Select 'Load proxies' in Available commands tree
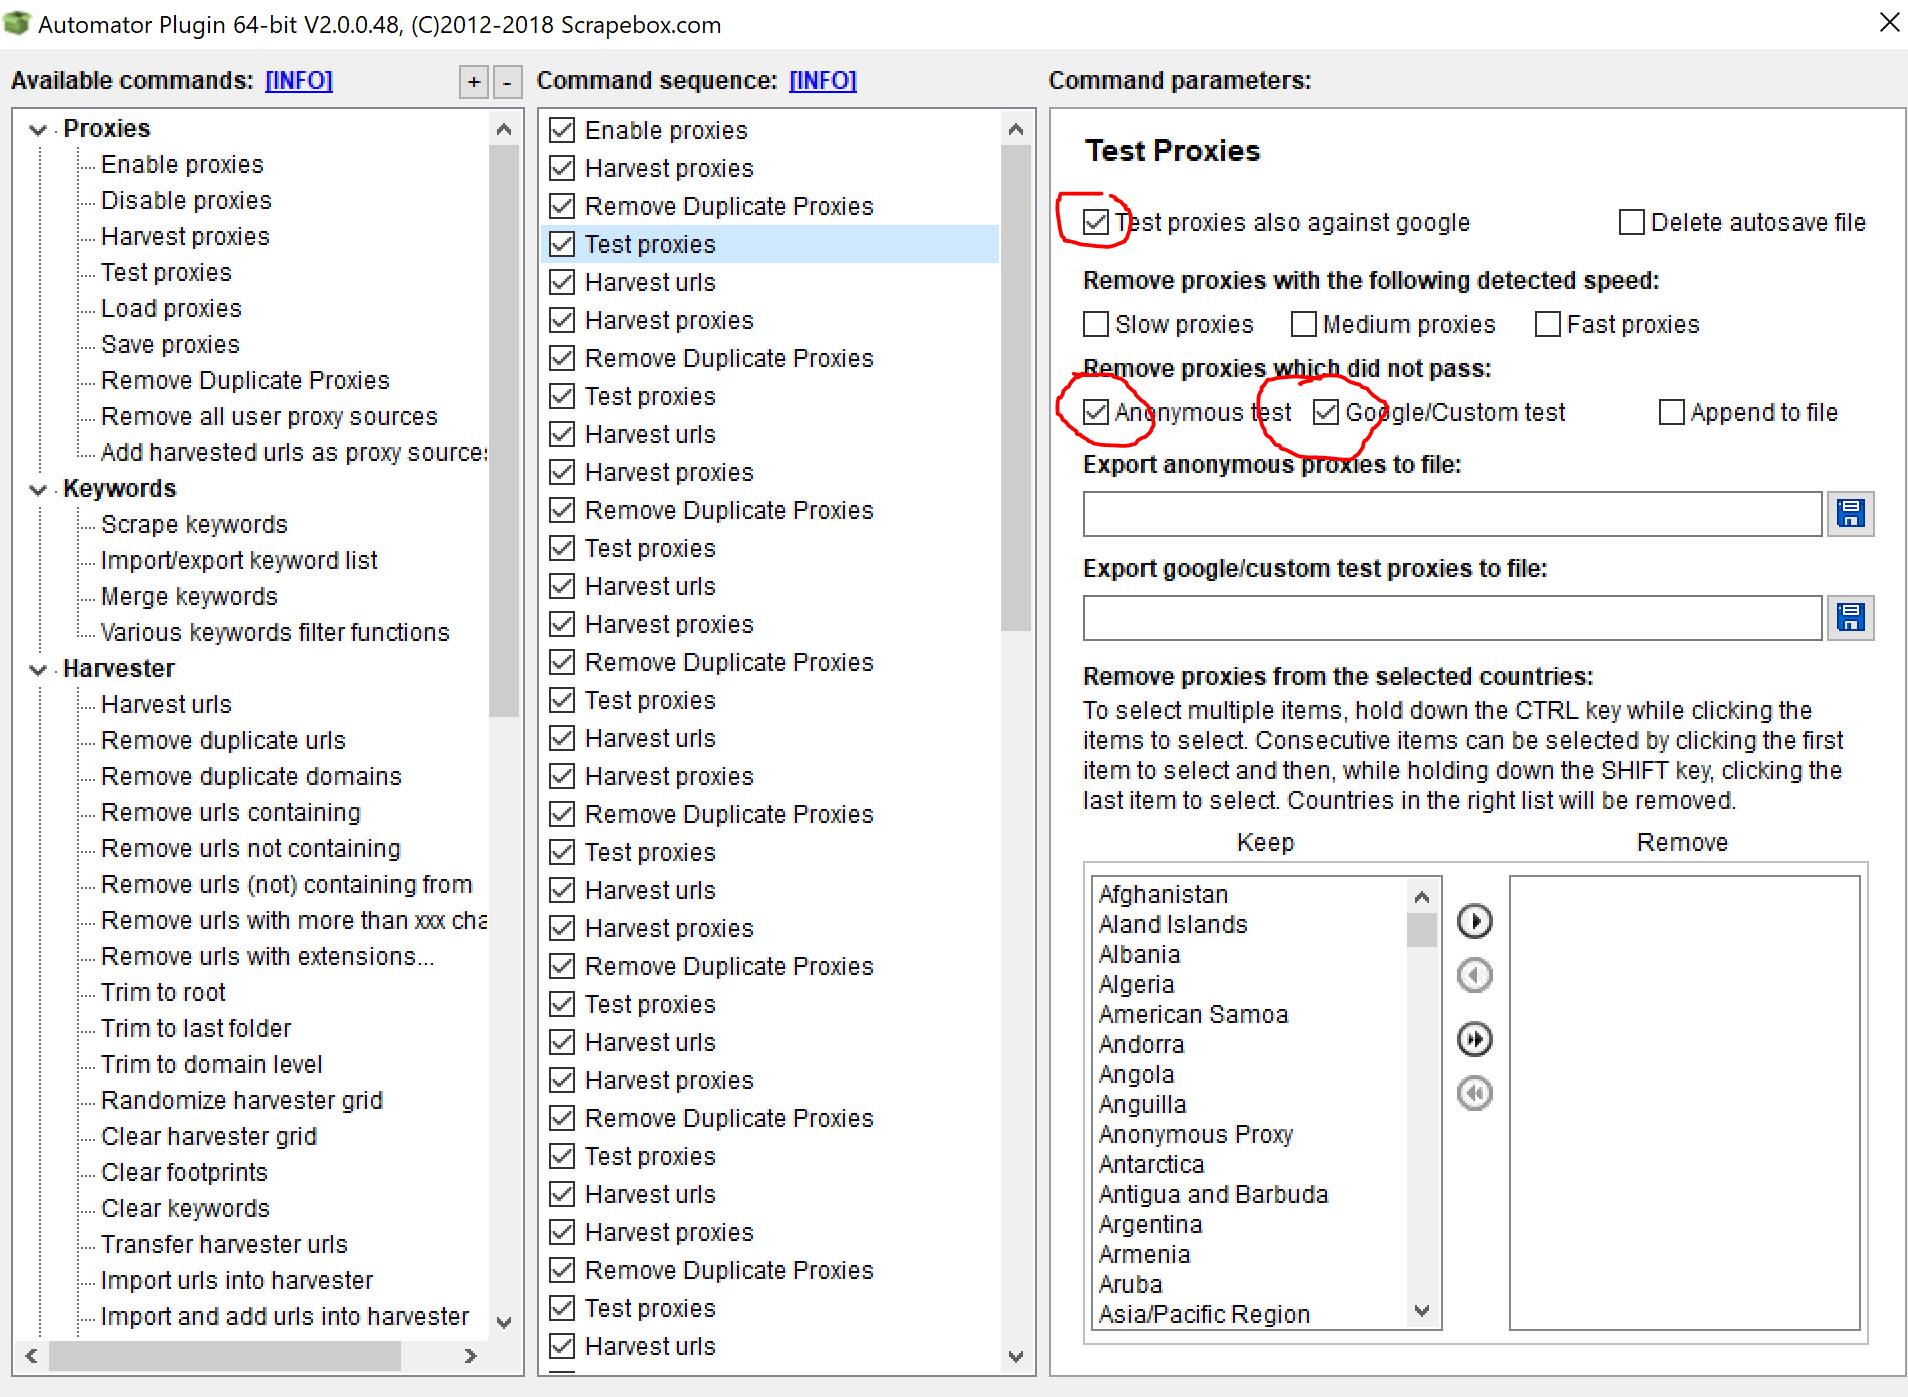 click(171, 308)
